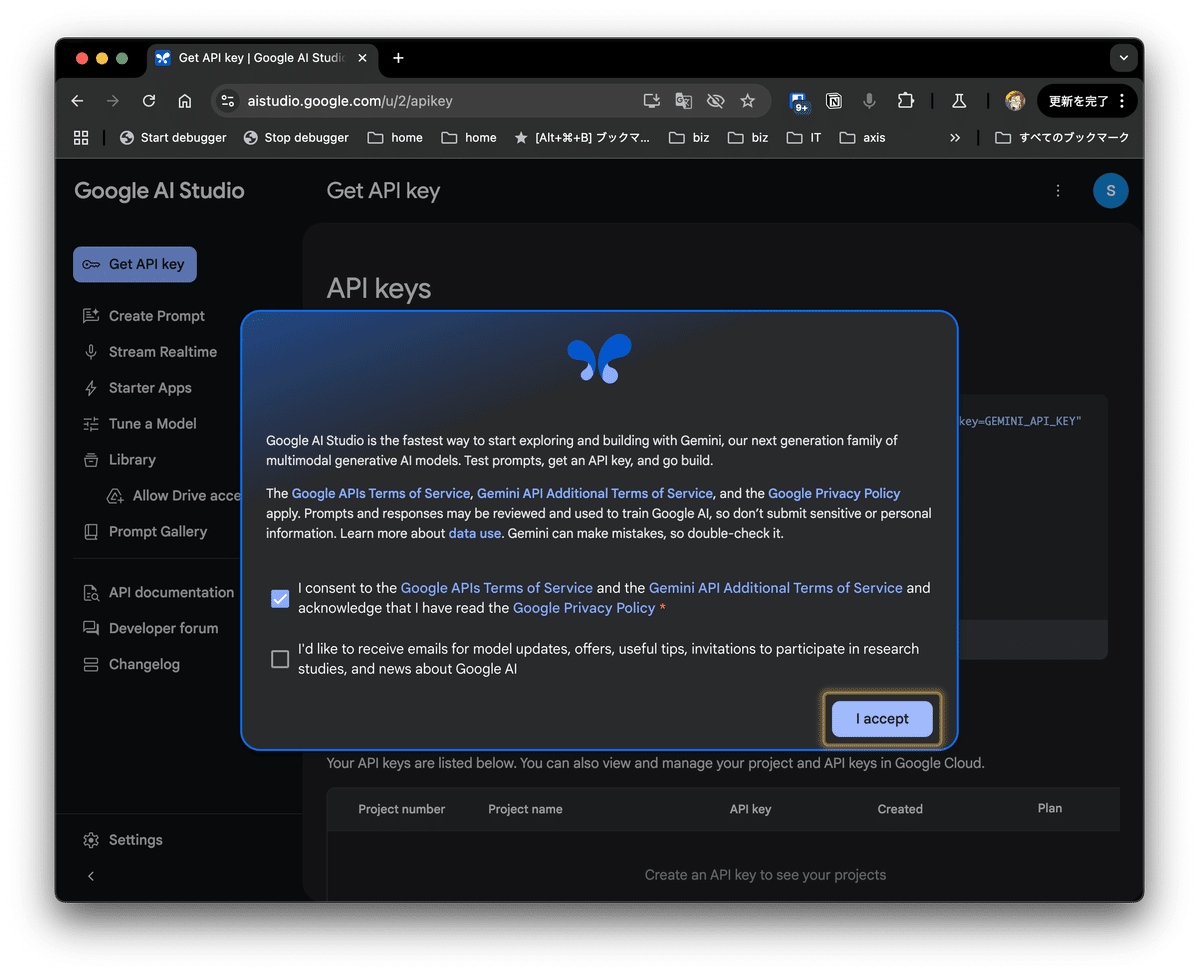This screenshot has width=1200, height=976.
Task: Select Allow Drive access under Library
Action: pos(174,496)
